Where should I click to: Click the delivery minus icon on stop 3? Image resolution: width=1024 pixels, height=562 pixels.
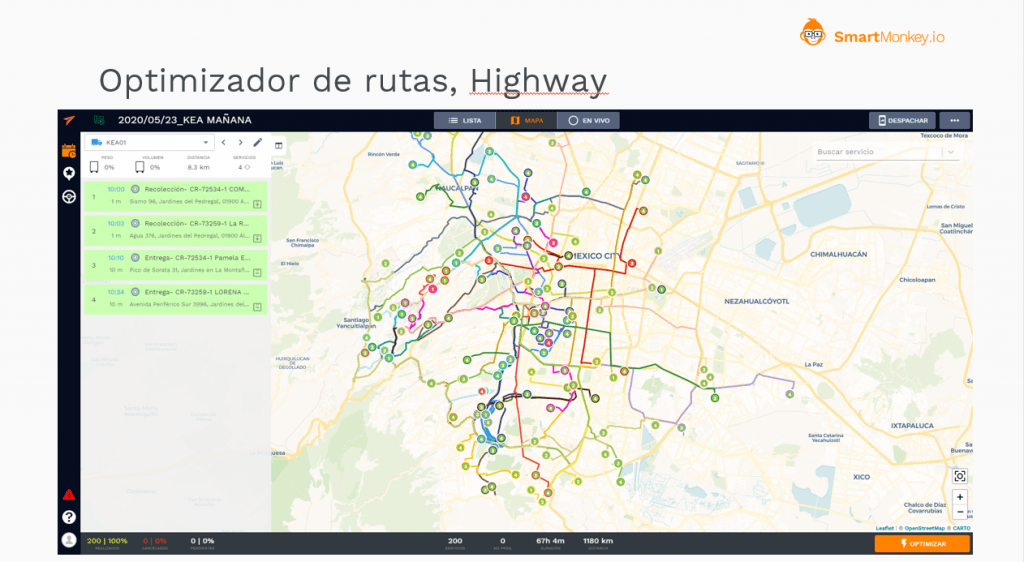(x=257, y=273)
